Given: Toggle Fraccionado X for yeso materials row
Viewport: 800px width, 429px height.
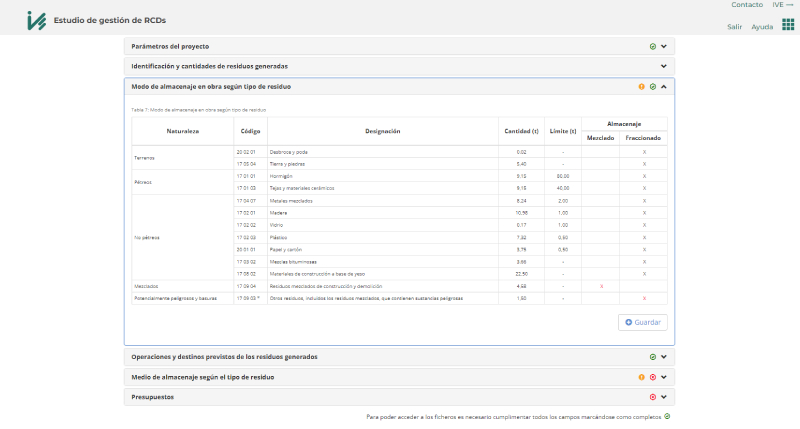Looking at the screenshot, I should click(x=644, y=274).
